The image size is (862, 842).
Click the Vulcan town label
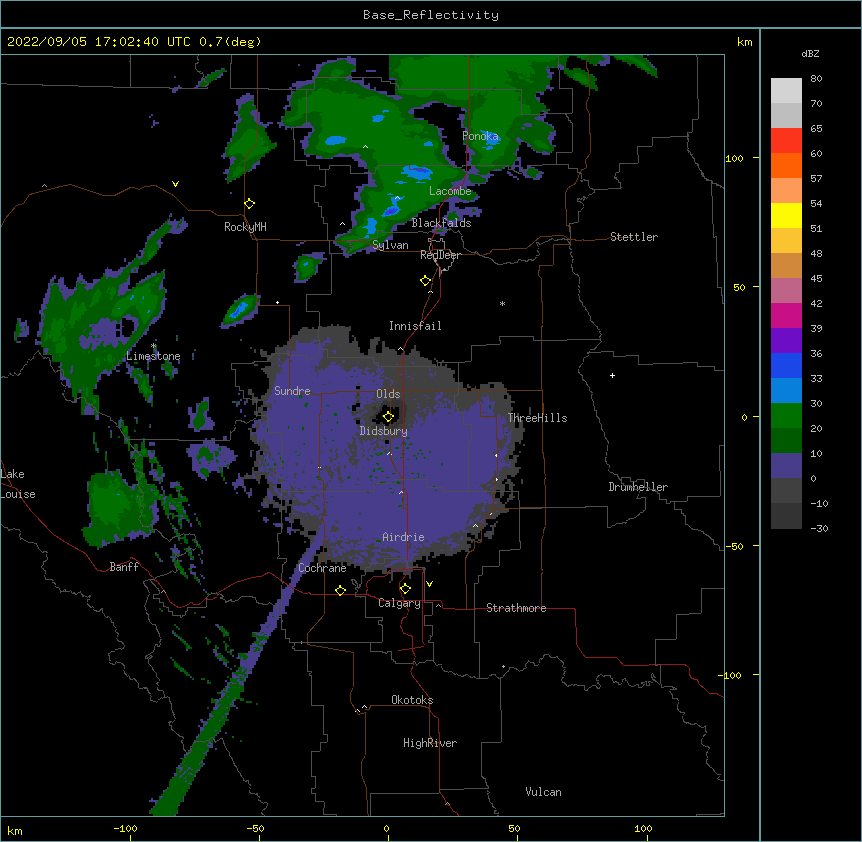pos(543,792)
